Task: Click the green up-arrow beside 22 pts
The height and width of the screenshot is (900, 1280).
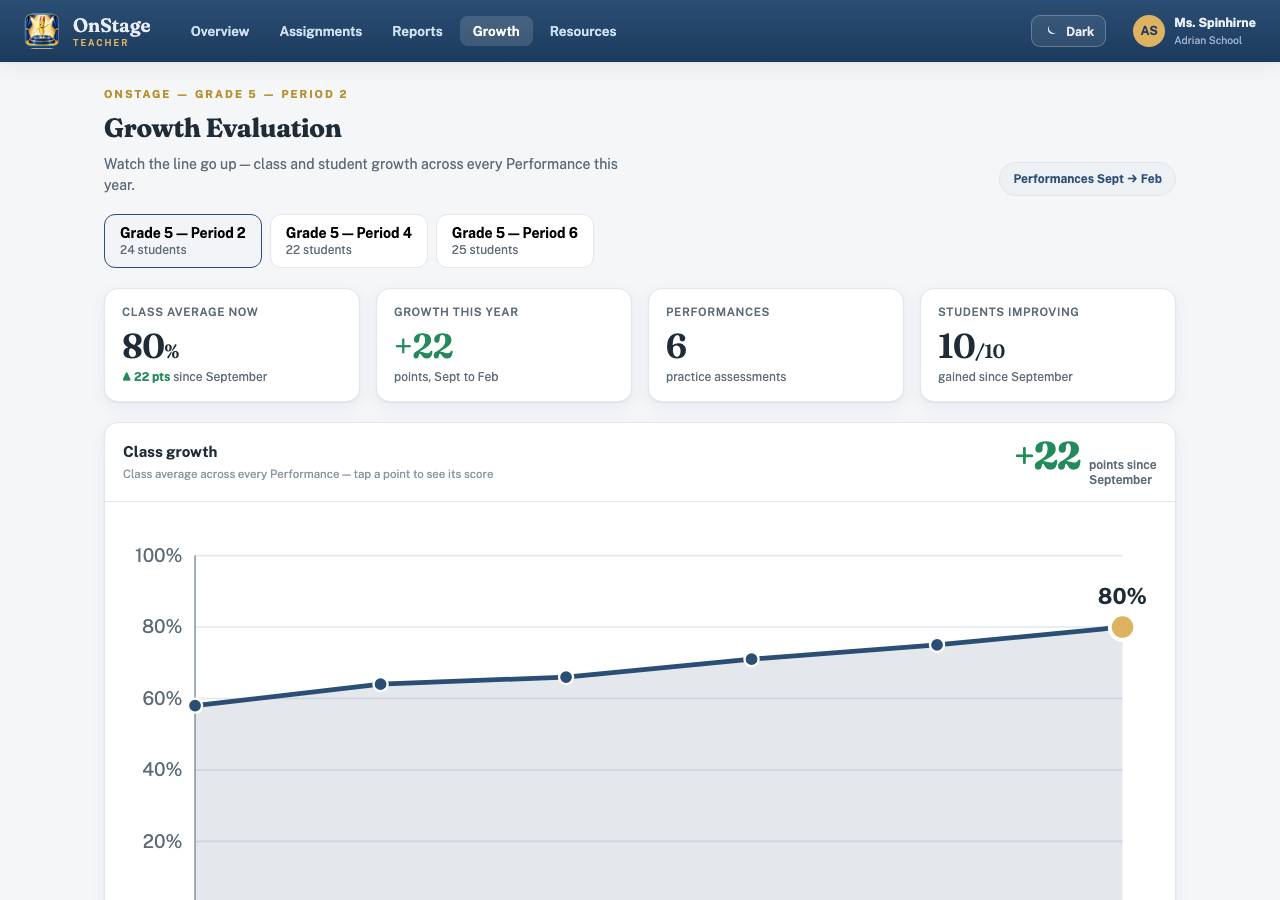Action: click(126, 377)
